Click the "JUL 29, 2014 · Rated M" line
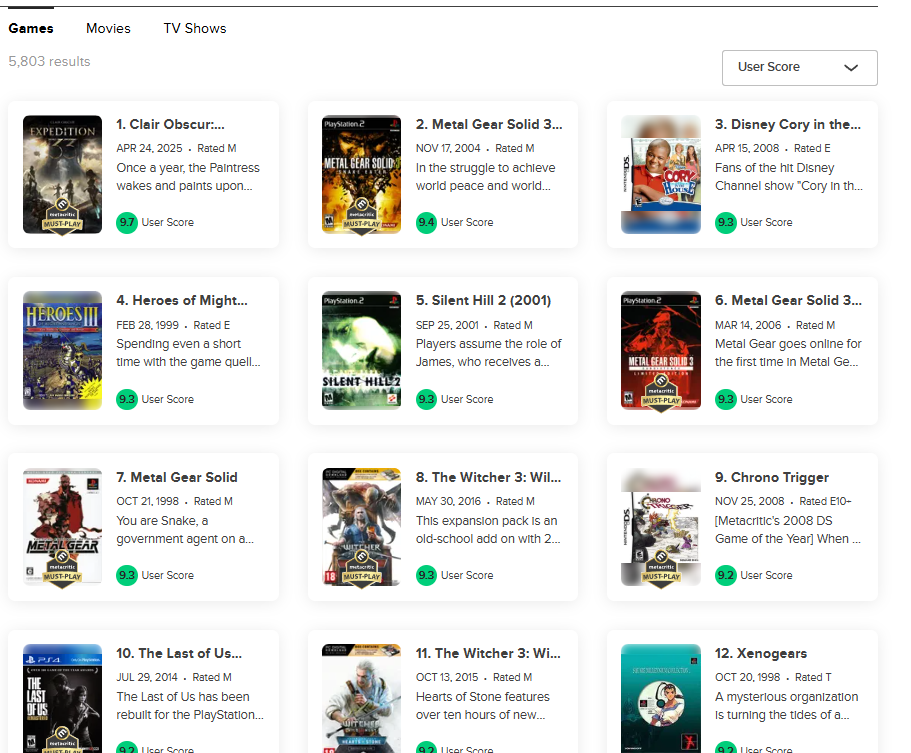 [174, 677]
